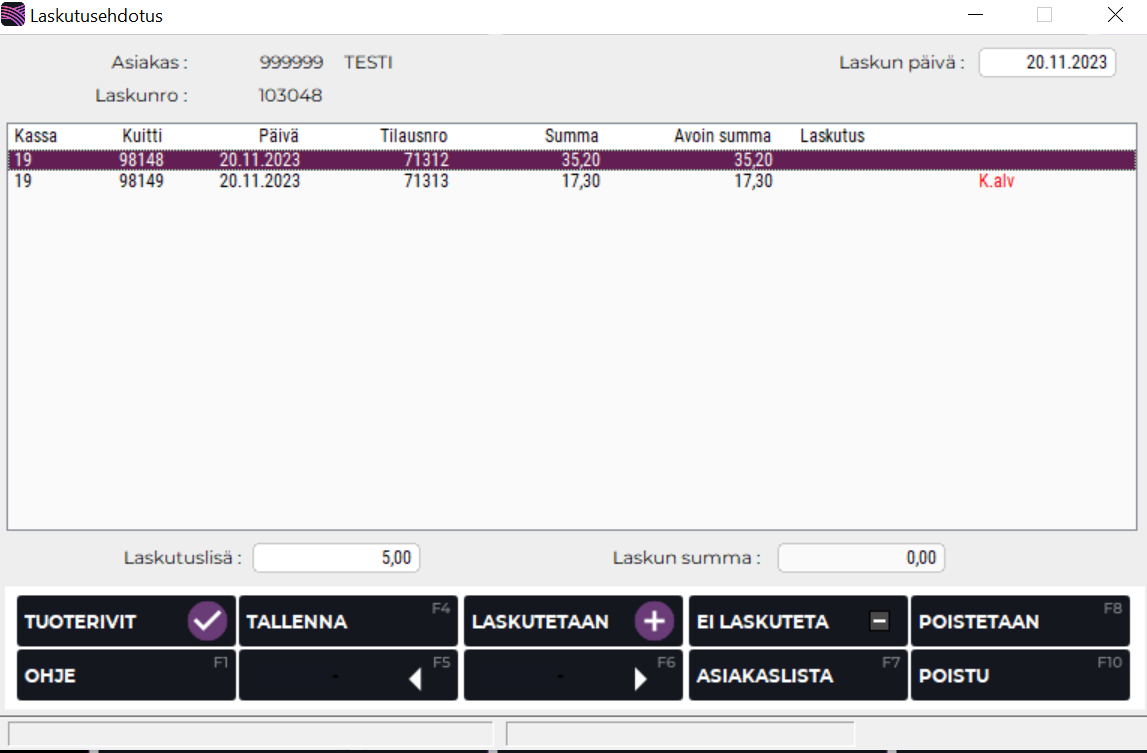Click the Laskun summa total field
This screenshot has width=1147, height=753.
click(x=861, y=558)
